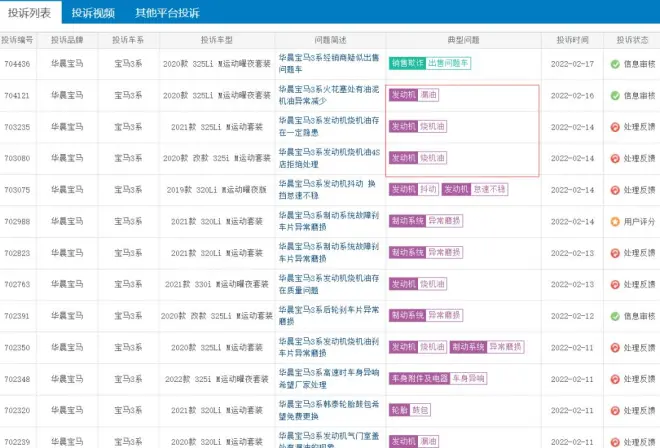Click 发动机 烧机油 tag in row 703235
Image resolution: width=660 pixels, height=448 pixels.
pos(418,126)
